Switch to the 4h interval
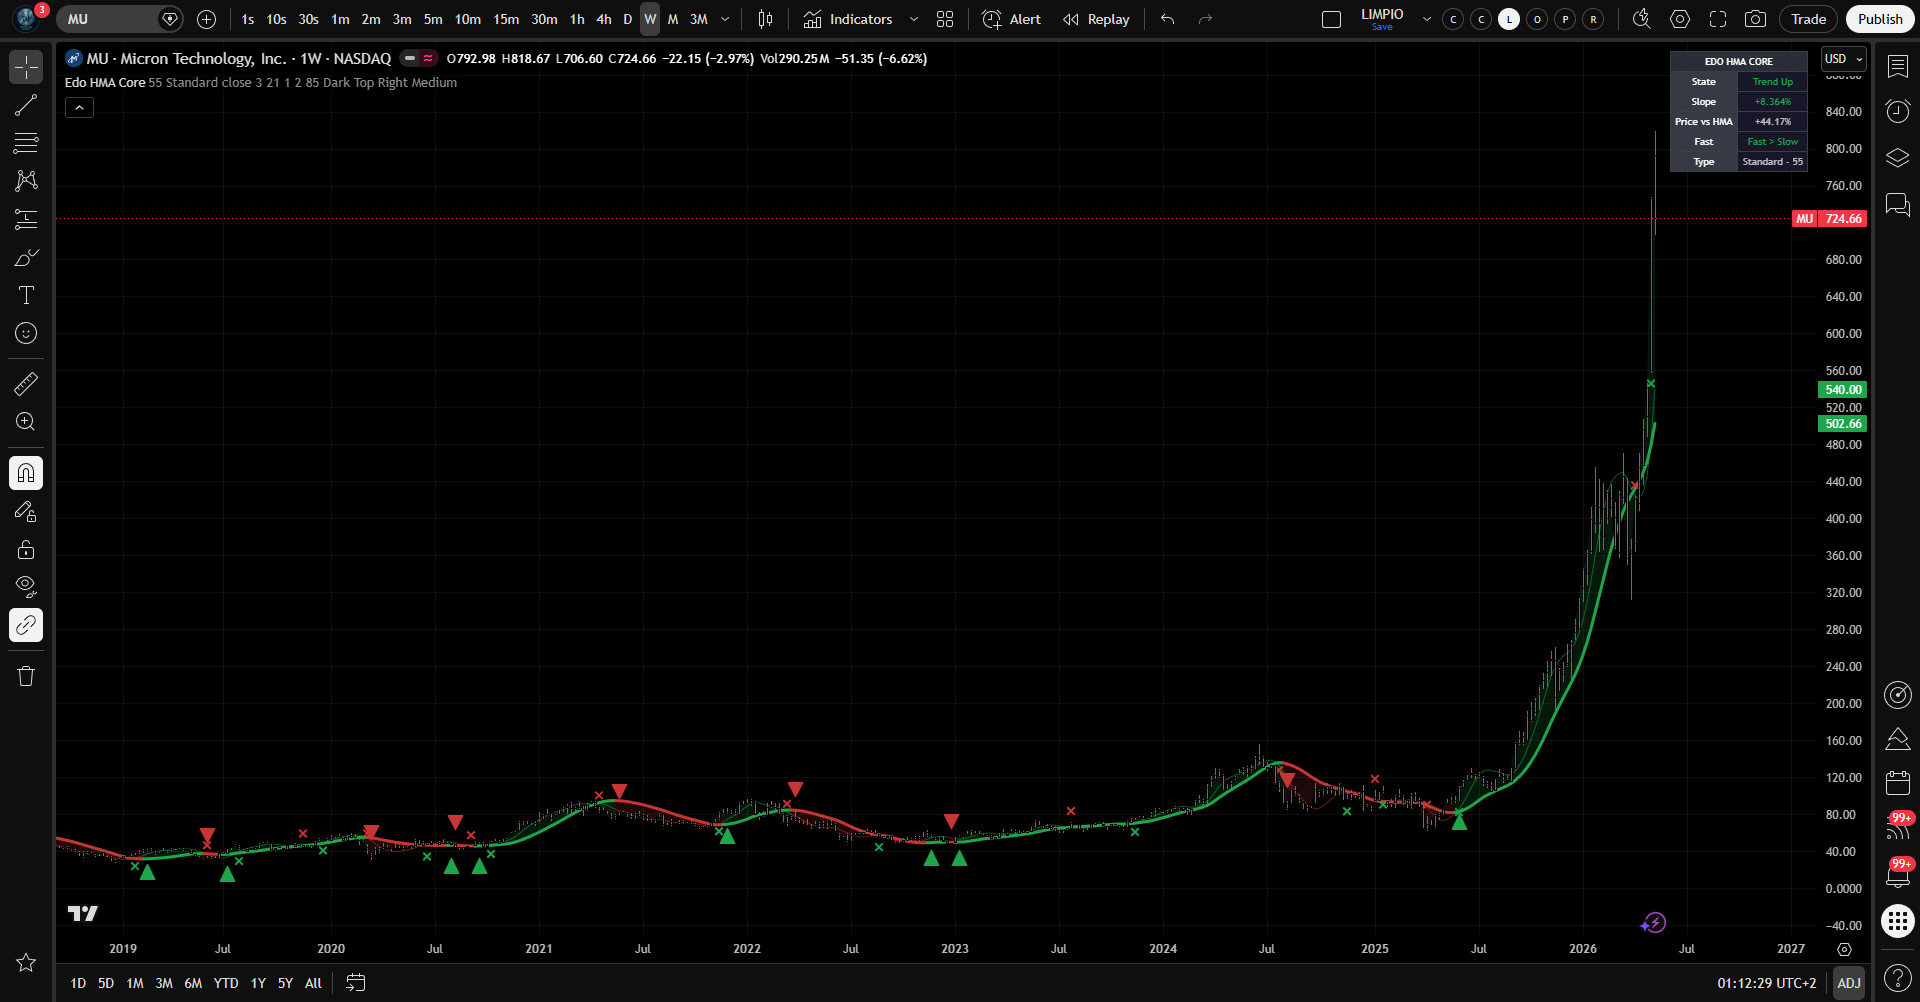Image resolution: width=1920 pixels, height=1002 pixels. (604, 19)
